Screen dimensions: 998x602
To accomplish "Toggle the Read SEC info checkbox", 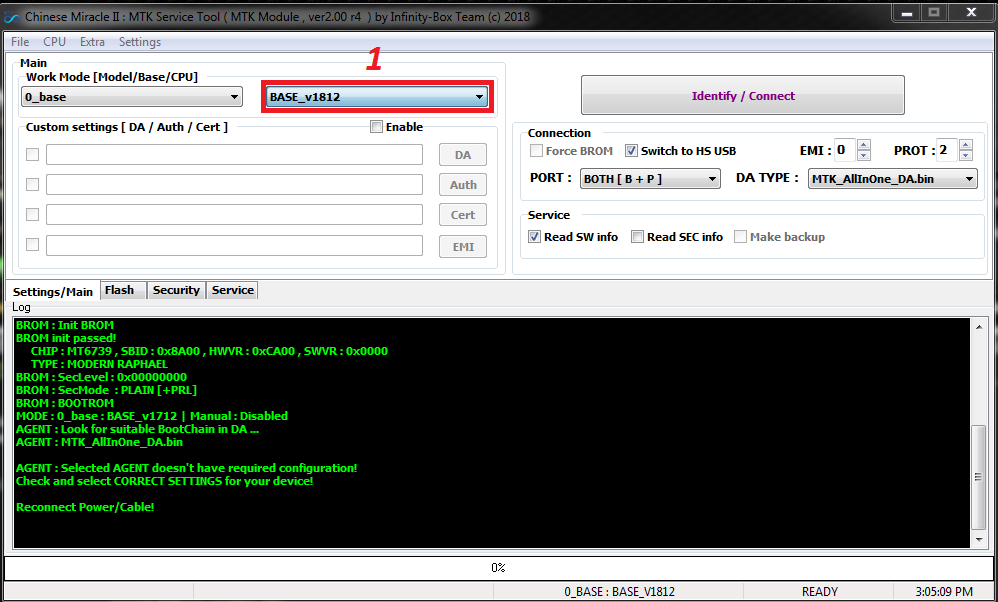I will (x=637, y=237).
